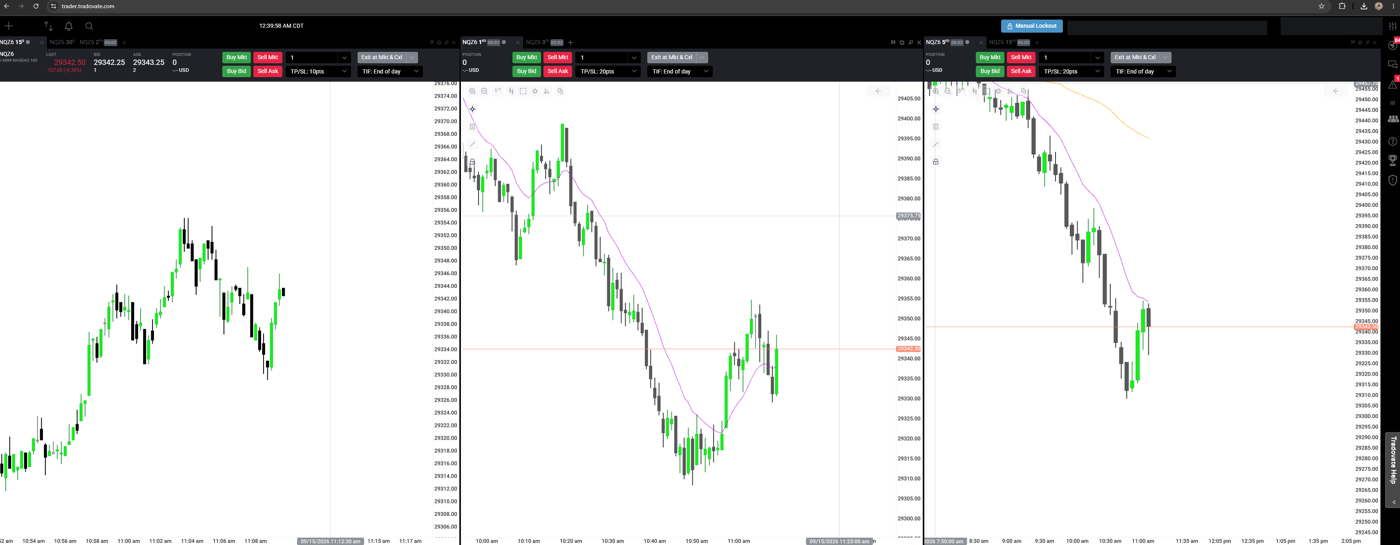Toggle the lock icon in the right chart sidebar
1400x545 pixels.
[x=936, y=162]
